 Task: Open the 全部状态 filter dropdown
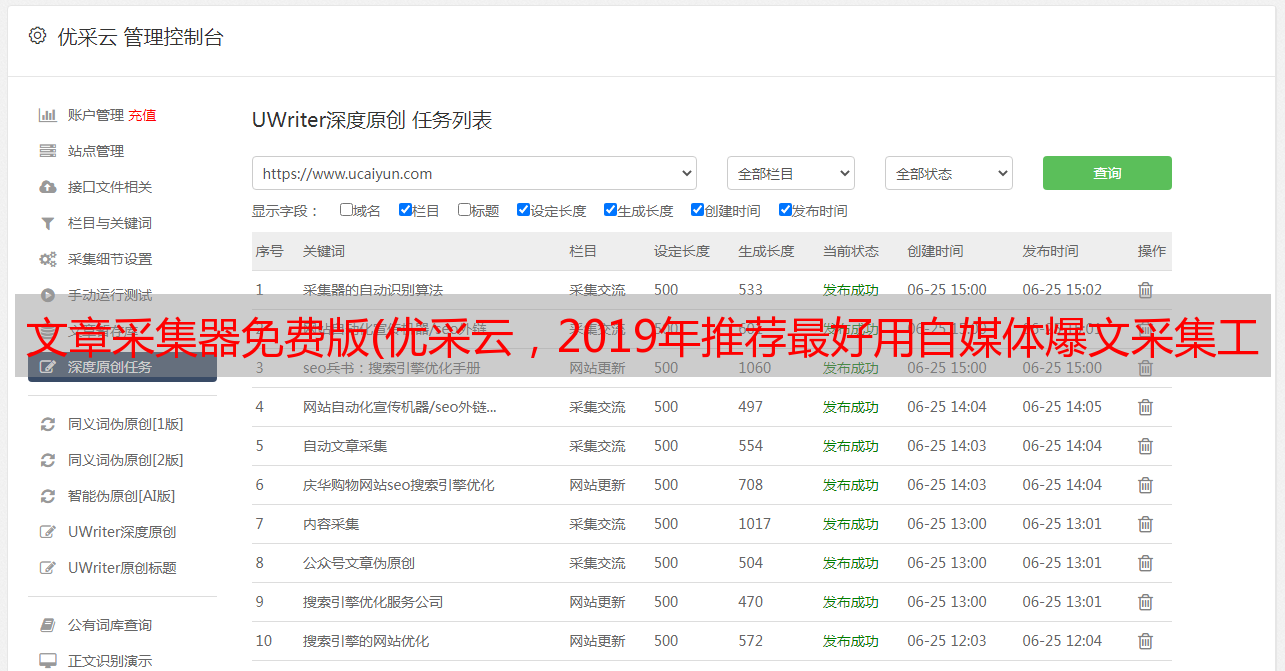[948, 173]
